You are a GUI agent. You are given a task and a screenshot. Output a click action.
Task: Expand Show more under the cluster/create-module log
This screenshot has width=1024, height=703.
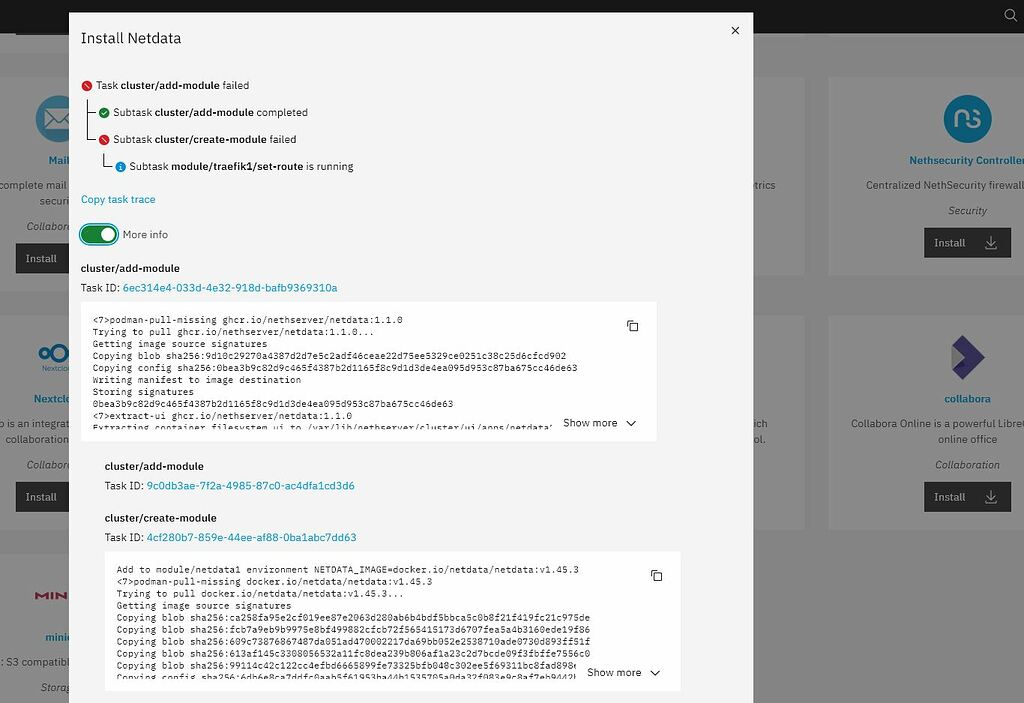(623, 672)
